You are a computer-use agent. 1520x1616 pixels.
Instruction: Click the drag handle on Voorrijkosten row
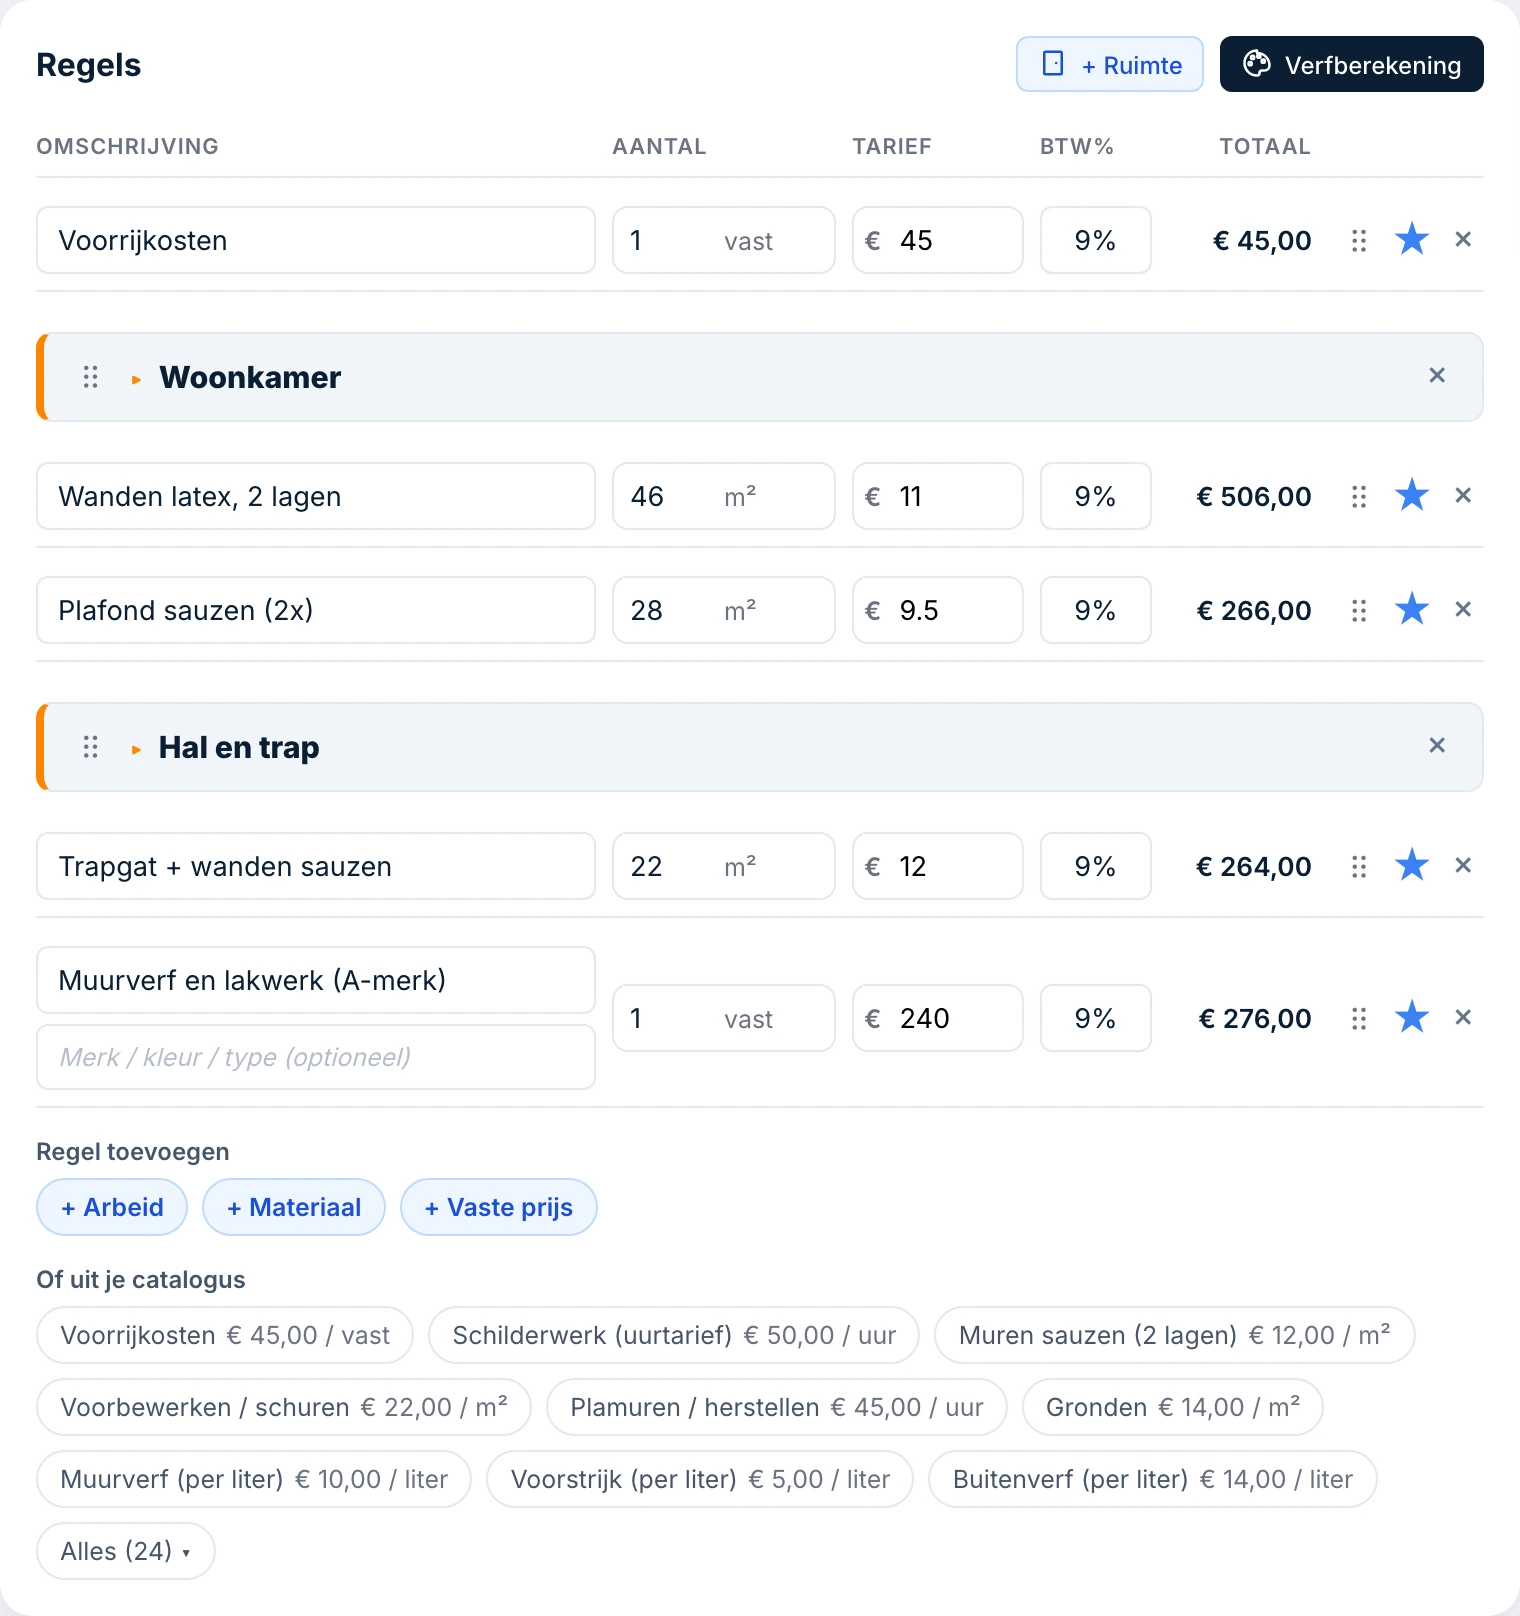point(1359,240)
